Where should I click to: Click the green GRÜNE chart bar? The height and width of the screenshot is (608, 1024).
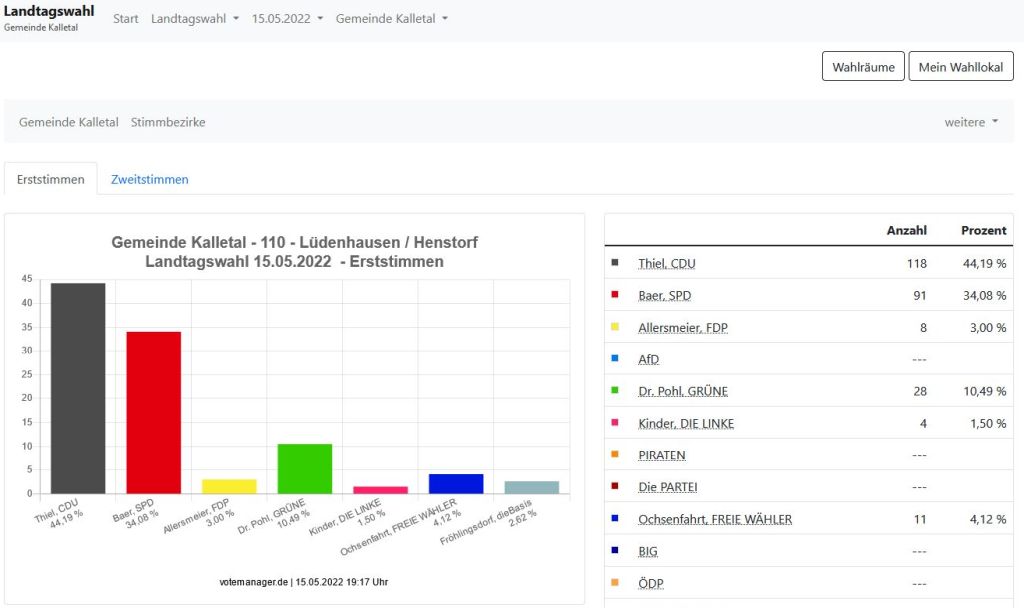305,469
